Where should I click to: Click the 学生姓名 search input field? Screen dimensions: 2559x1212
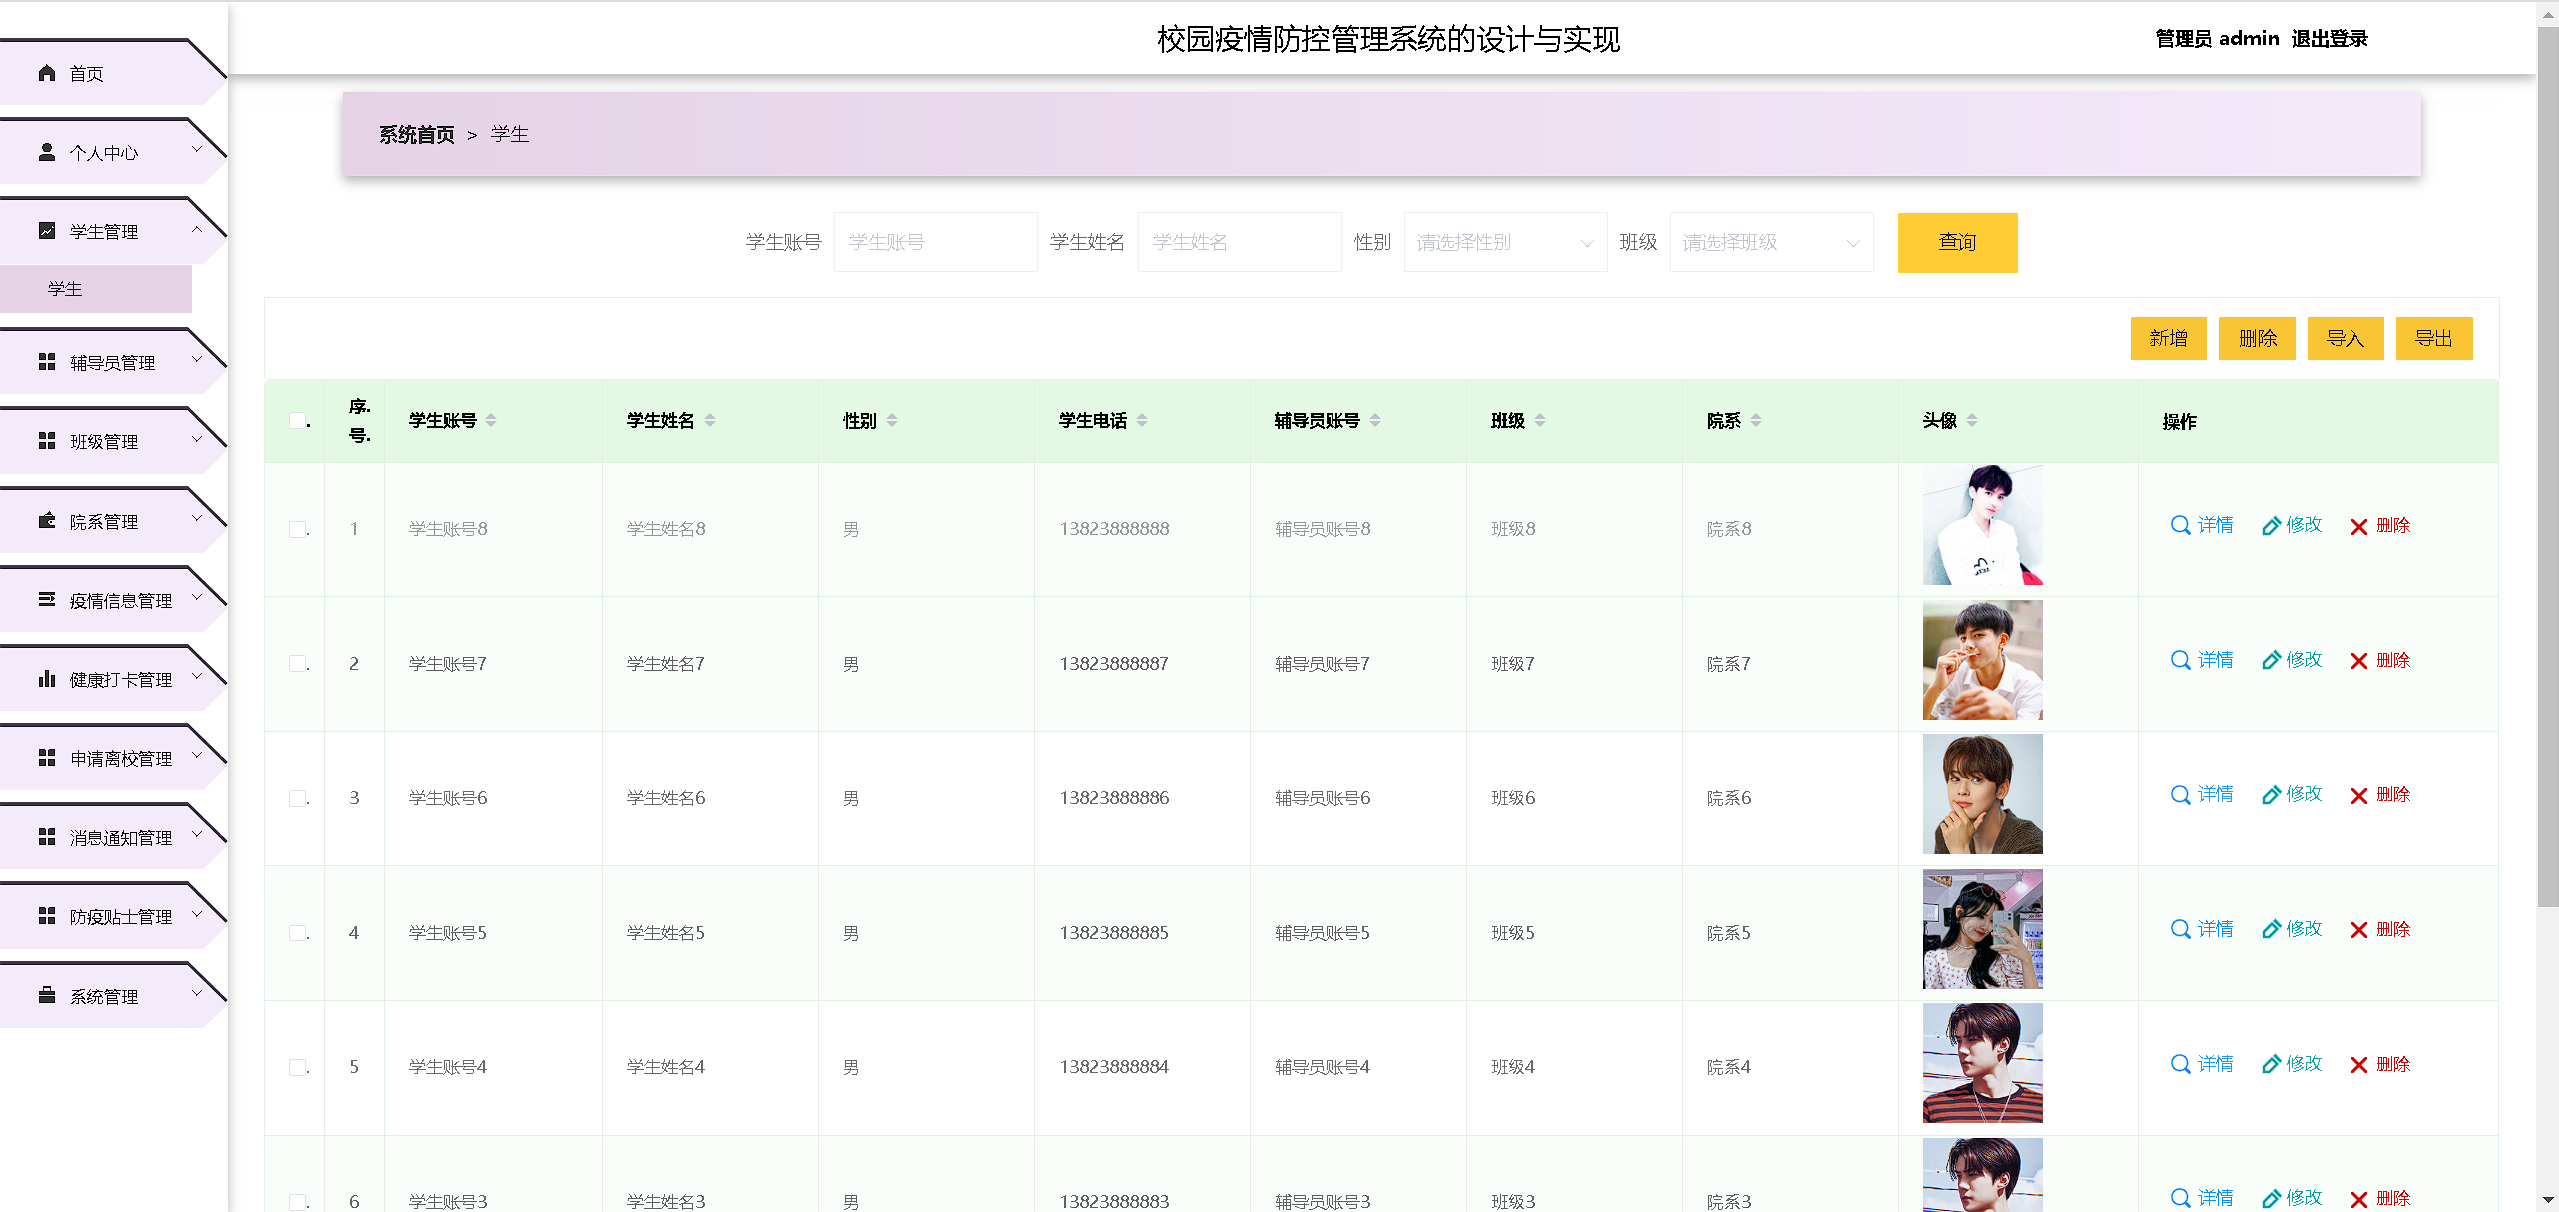tap(1238, 243)
